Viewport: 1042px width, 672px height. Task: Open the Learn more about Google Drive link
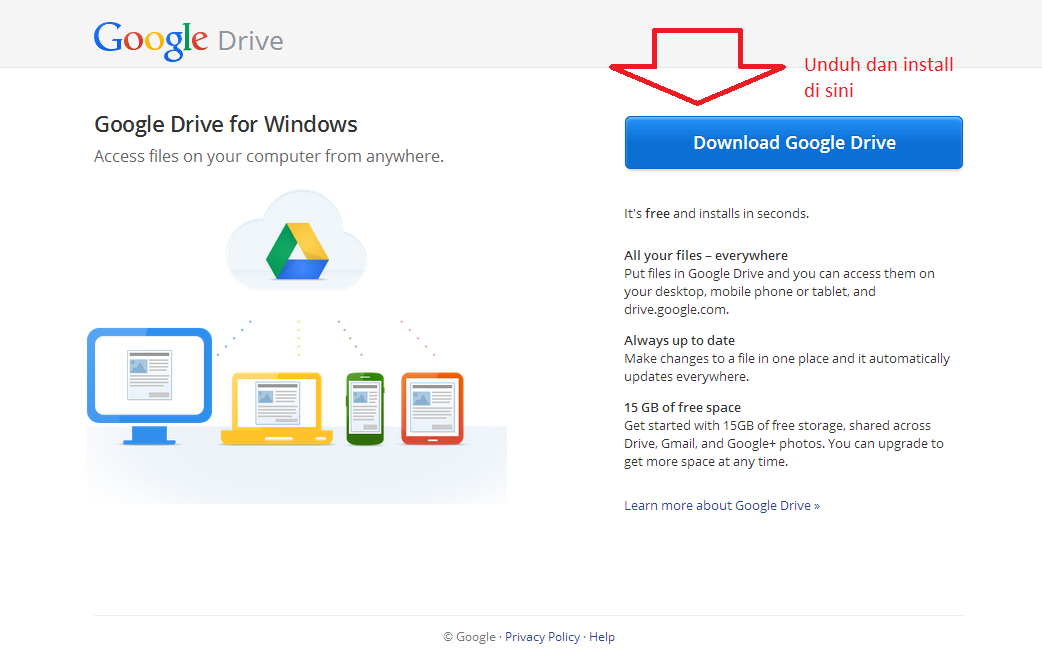tap(721, 505)
